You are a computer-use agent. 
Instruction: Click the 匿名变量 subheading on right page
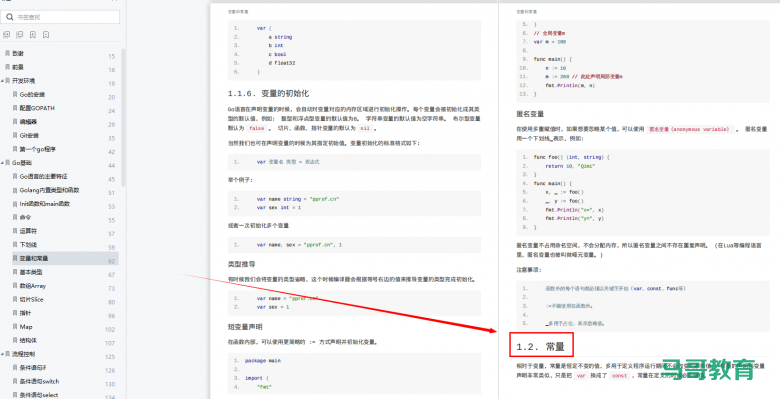pyautogui.click(x=530, y=114)
